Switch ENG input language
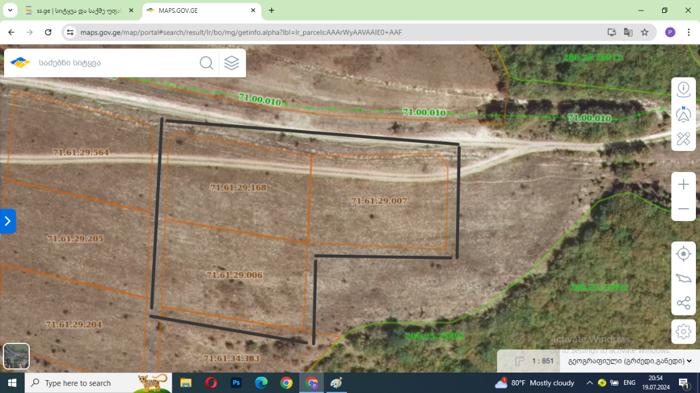 coord(629,383)
